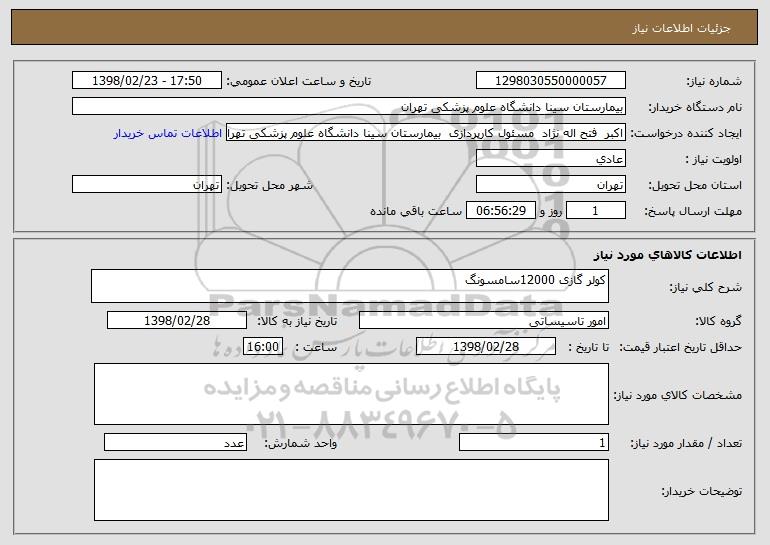Click the text ساعت باقی مانده

point(416,212)
